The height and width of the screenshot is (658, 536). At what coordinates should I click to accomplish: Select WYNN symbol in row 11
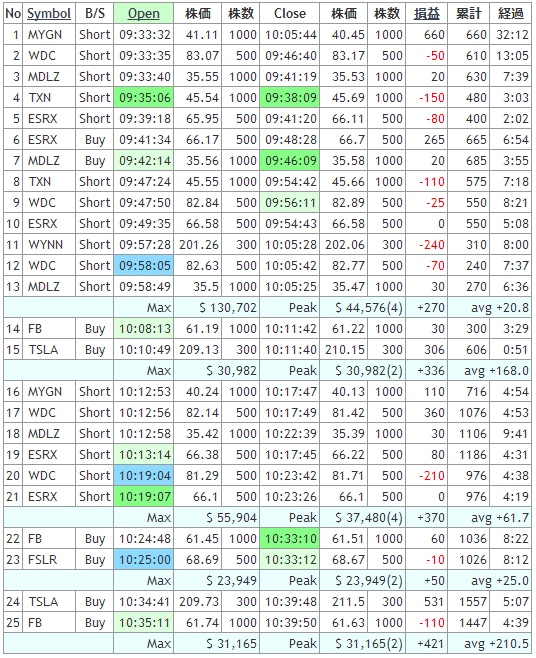pyautogui.click(x=45, y=245)
